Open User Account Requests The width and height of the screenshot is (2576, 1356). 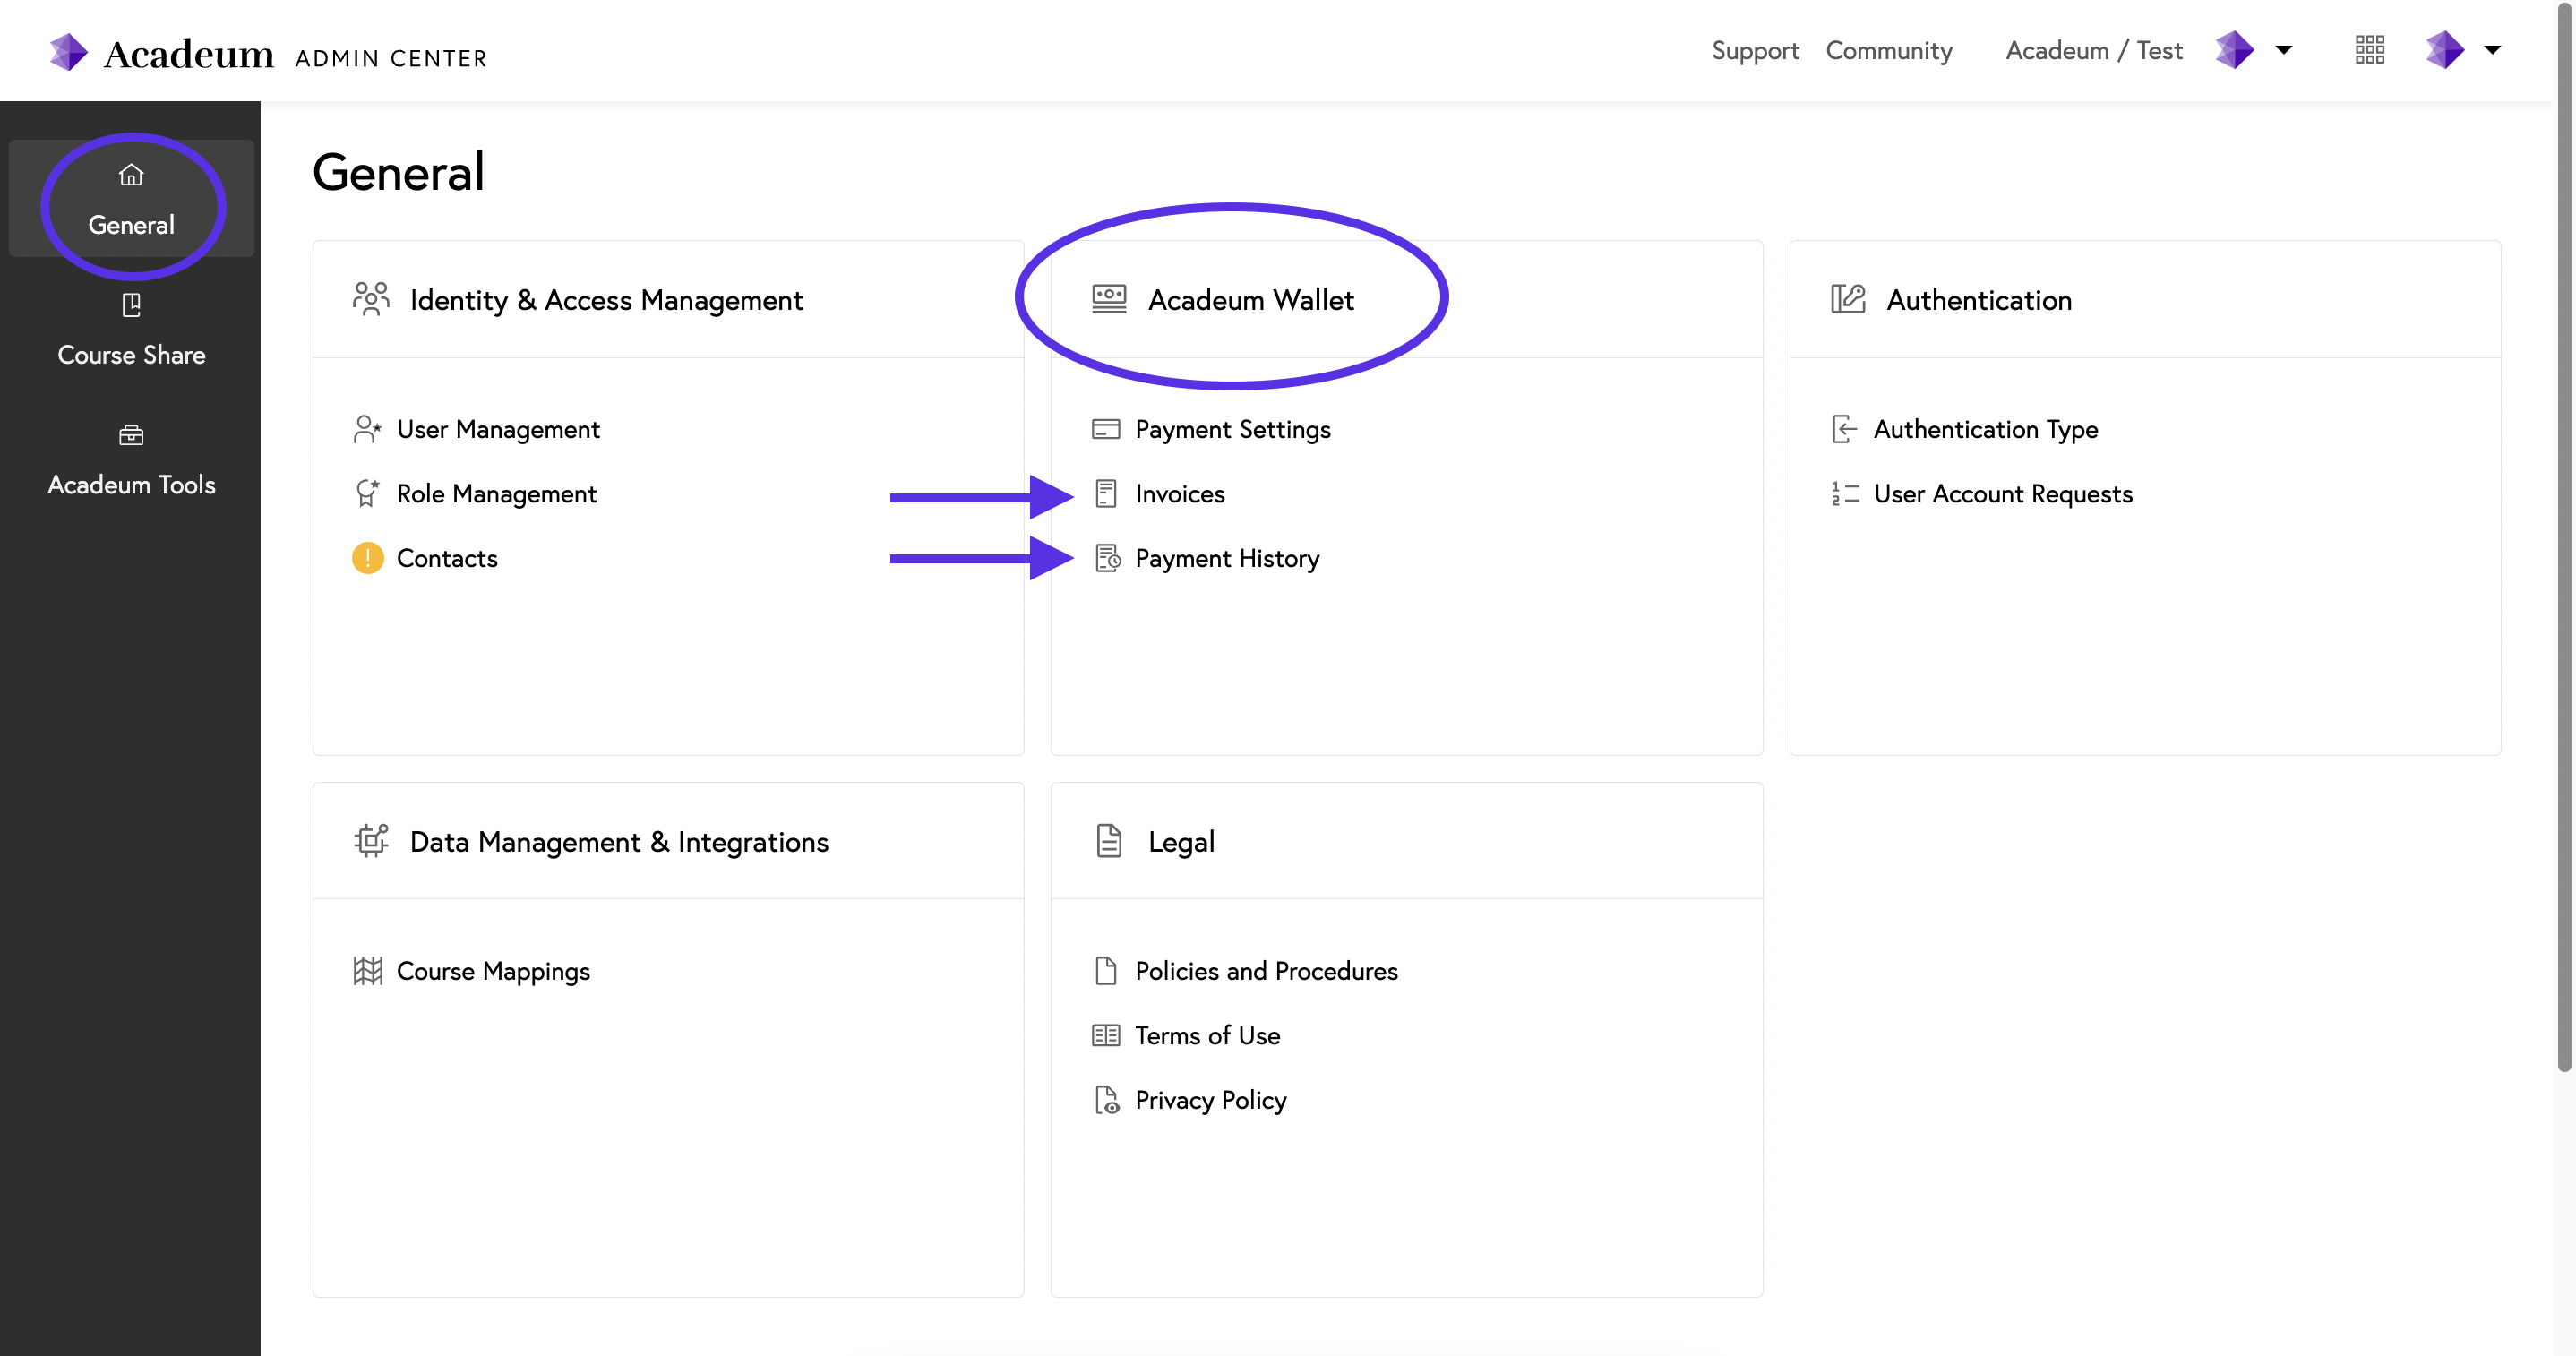click(x=2002, y=493)
